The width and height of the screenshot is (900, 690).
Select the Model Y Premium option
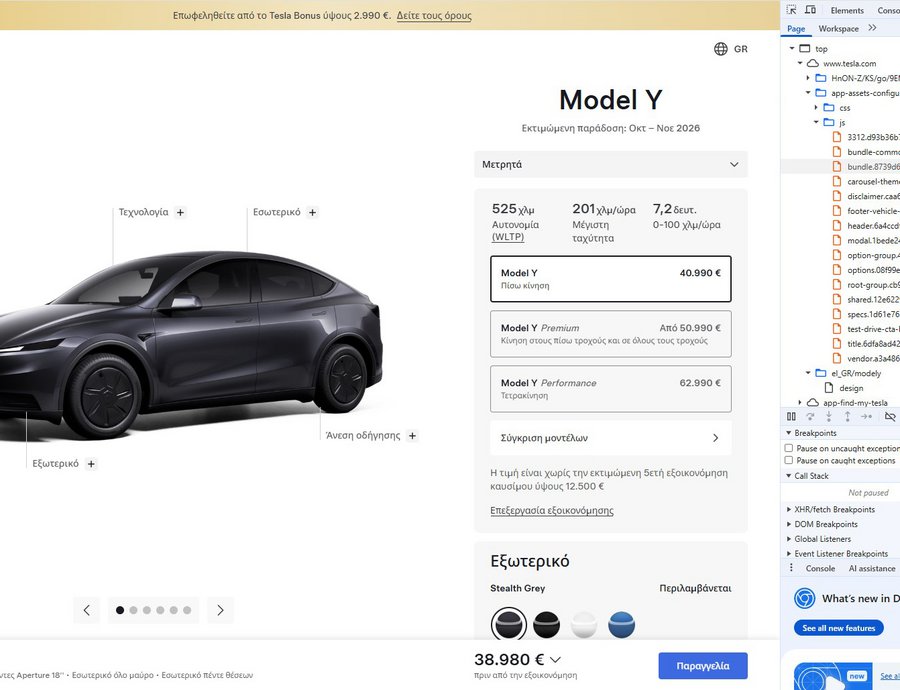coord(611,334)
